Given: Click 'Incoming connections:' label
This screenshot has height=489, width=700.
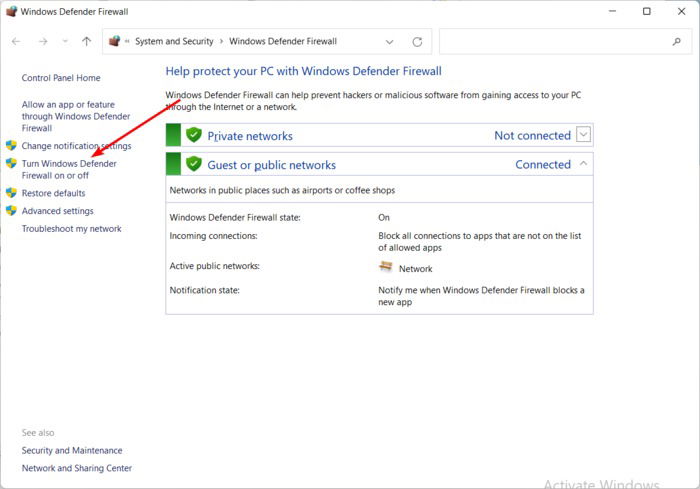Looking at the screenshot, I should pos(213,236).
